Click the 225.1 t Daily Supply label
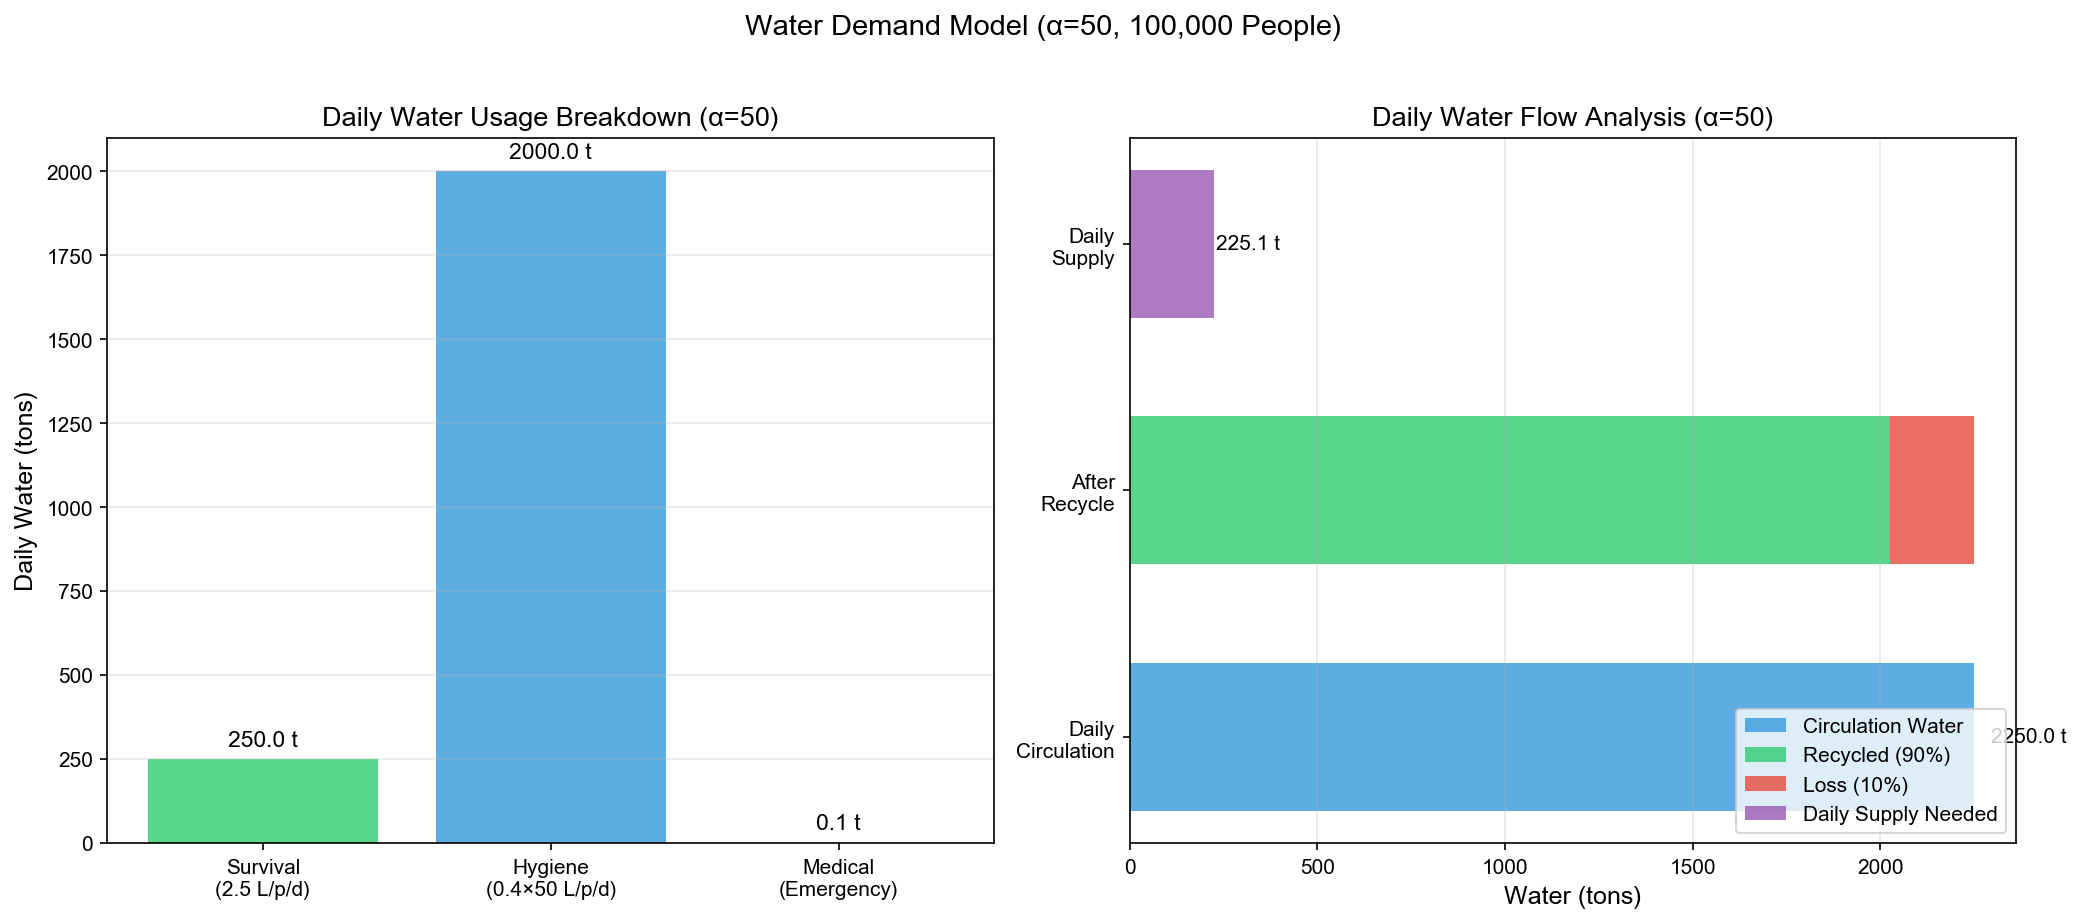Screen dimensions: 2081x923 pos(1248,244)
